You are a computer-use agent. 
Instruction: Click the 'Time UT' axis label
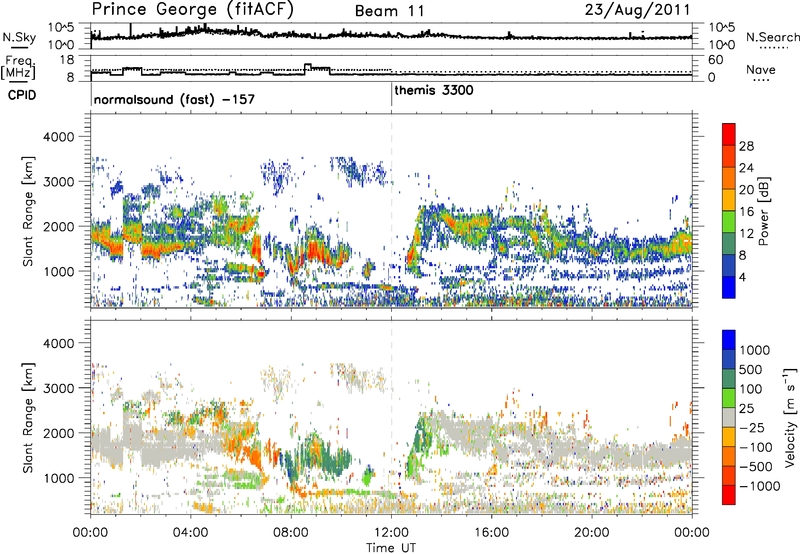point(391,548)
